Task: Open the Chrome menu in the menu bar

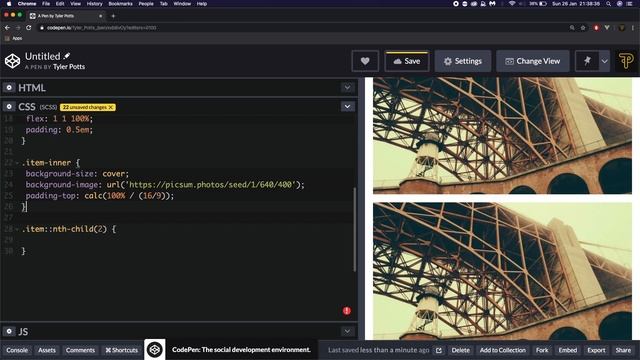Action: pos(27,4)
